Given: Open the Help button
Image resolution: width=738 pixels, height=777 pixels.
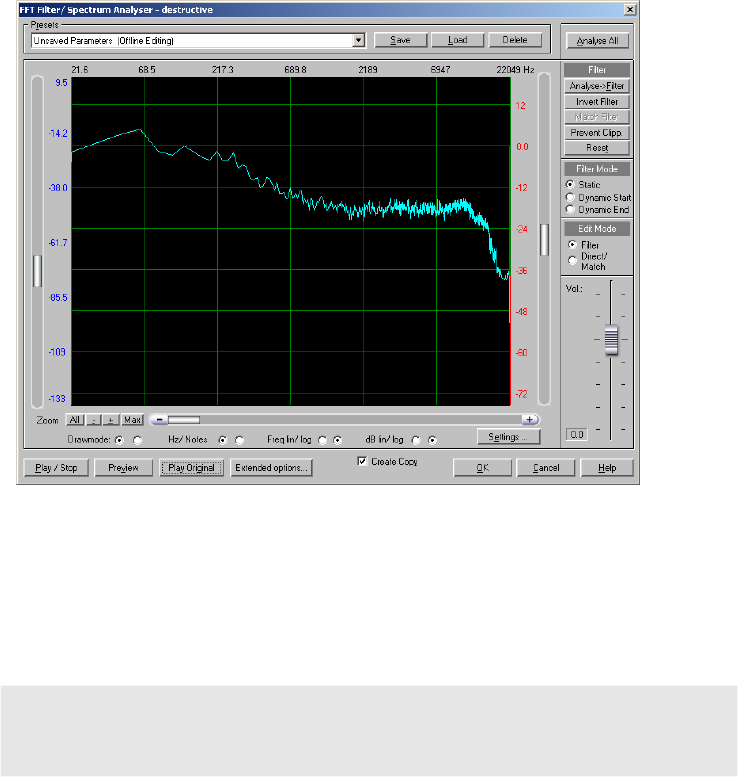Looking at the screenshot, I should (607, 468).
